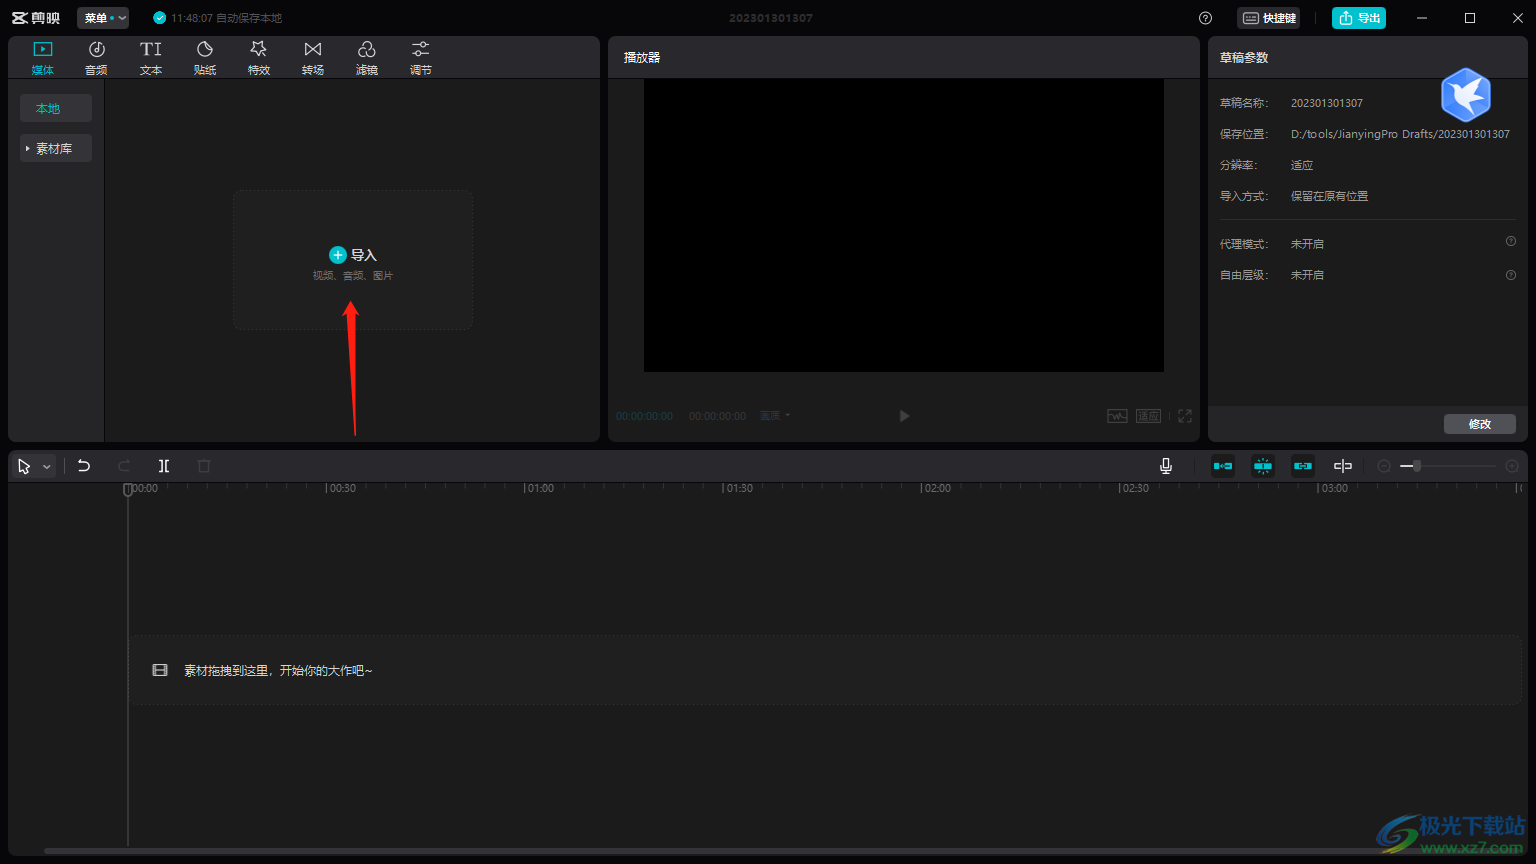The height and width of the screenshot is (864, 1536).
Task: Switch to the 文本 text tab
Action: point(151,58)
